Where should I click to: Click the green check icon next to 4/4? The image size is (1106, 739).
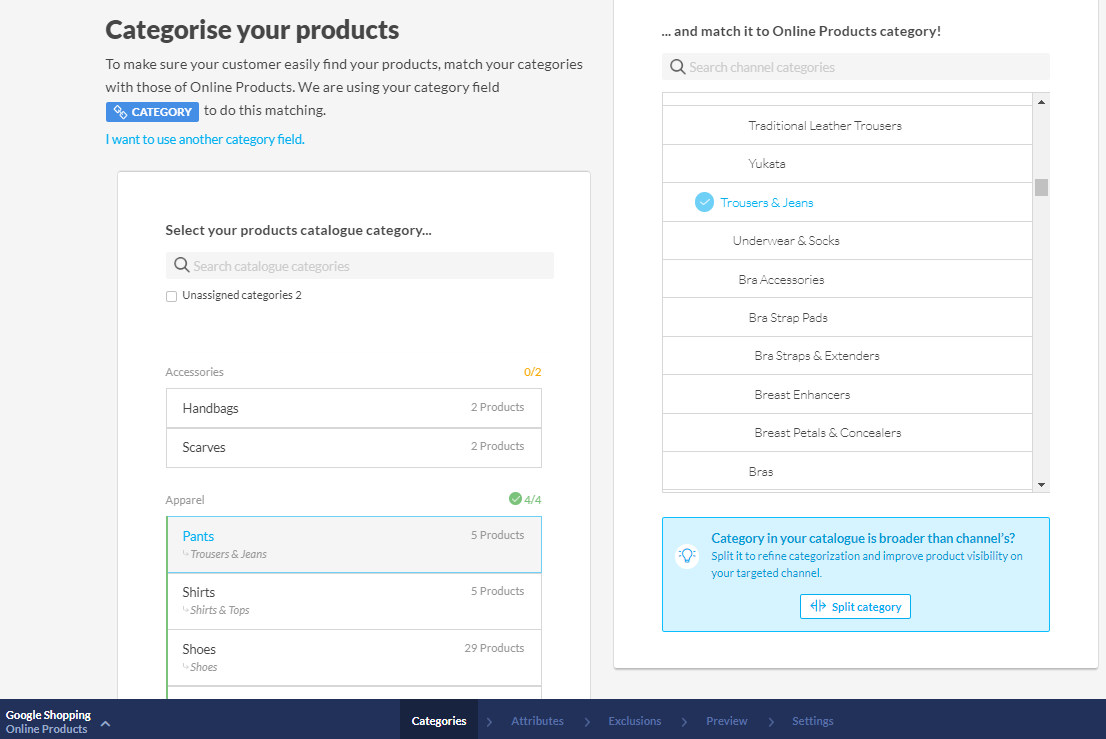click(x=515, y=499)
